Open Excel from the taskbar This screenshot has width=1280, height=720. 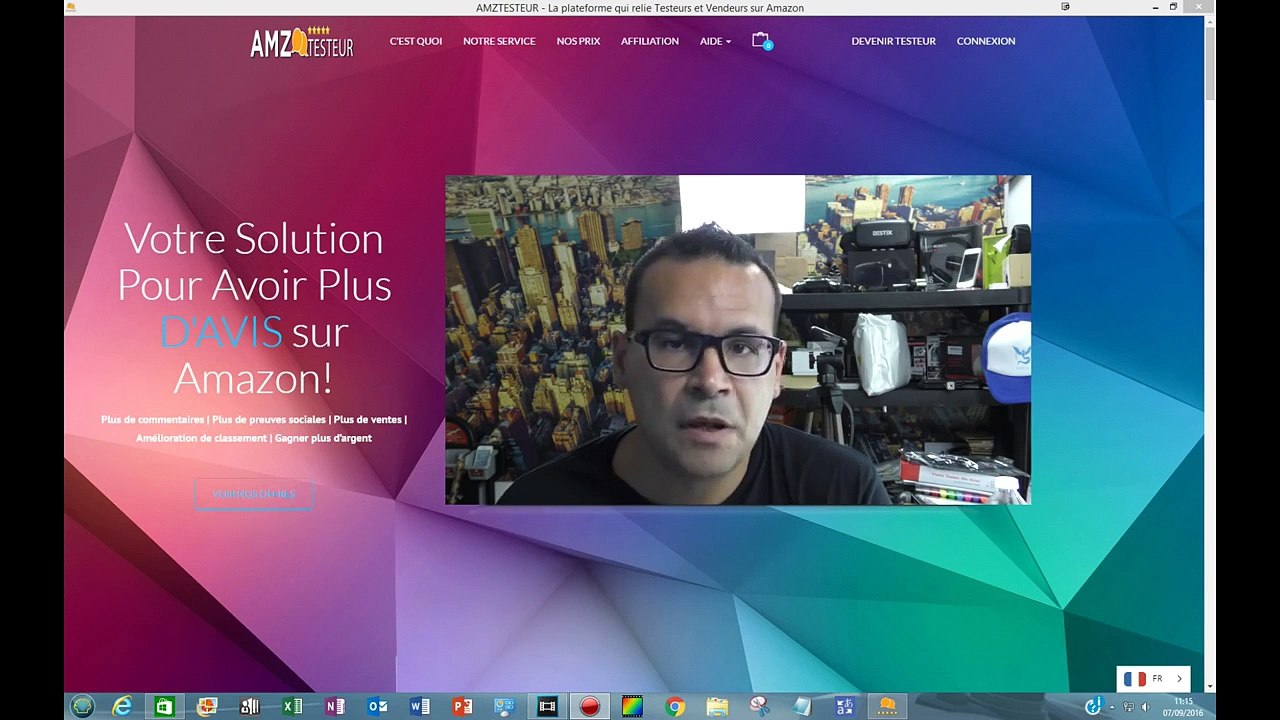pyautogui.click(x=292, y=707)
